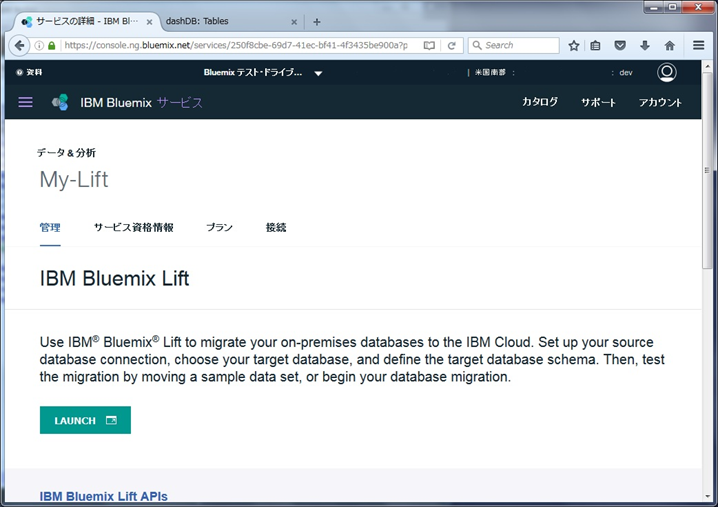Go to Firefox home page icon
The height and width of the screenshot is (507, 718).
(x=670, y=45)
